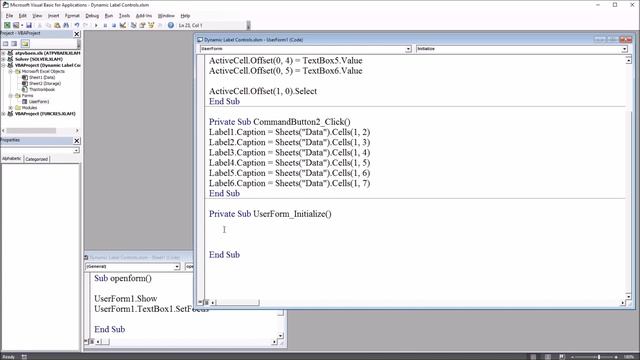640x360 pixels.
Task: Click the Run Sub play icon
Action: pyautogui.click(x=96, y=25)
